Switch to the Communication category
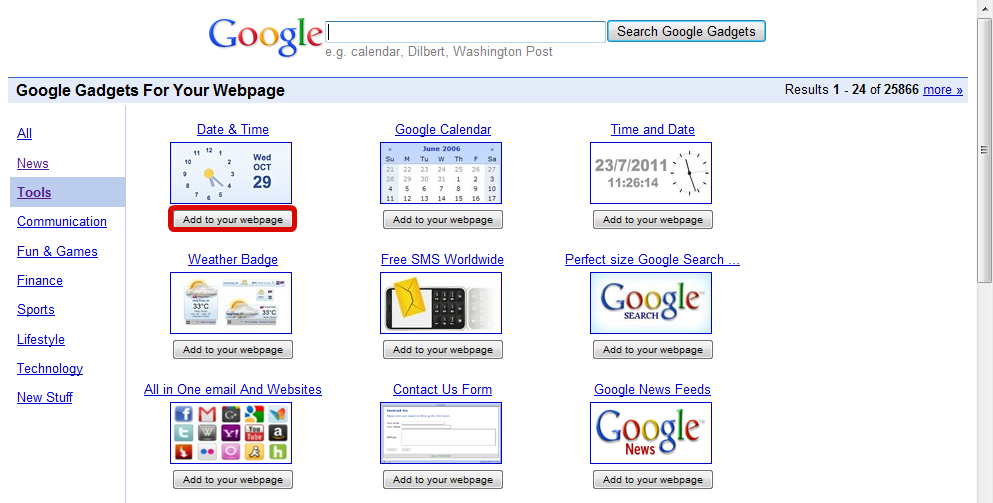 click(x=61, y=222)
